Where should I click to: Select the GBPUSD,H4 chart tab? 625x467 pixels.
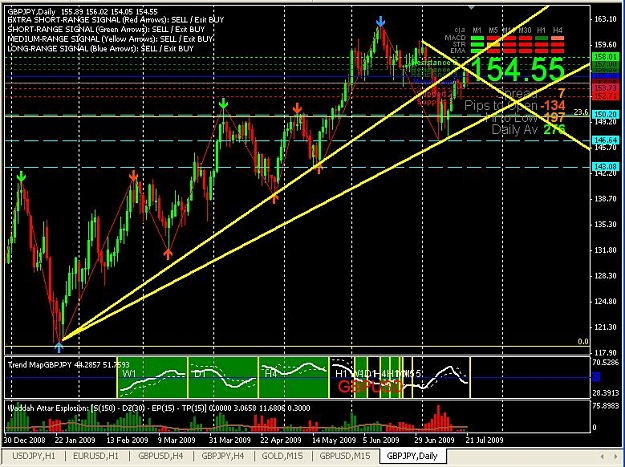161,456
